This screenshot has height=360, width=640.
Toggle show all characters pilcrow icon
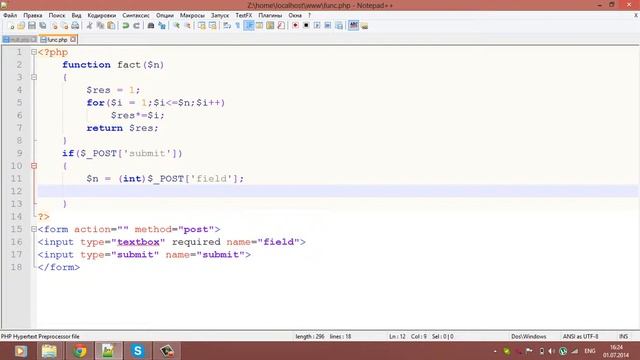point(238,26)
